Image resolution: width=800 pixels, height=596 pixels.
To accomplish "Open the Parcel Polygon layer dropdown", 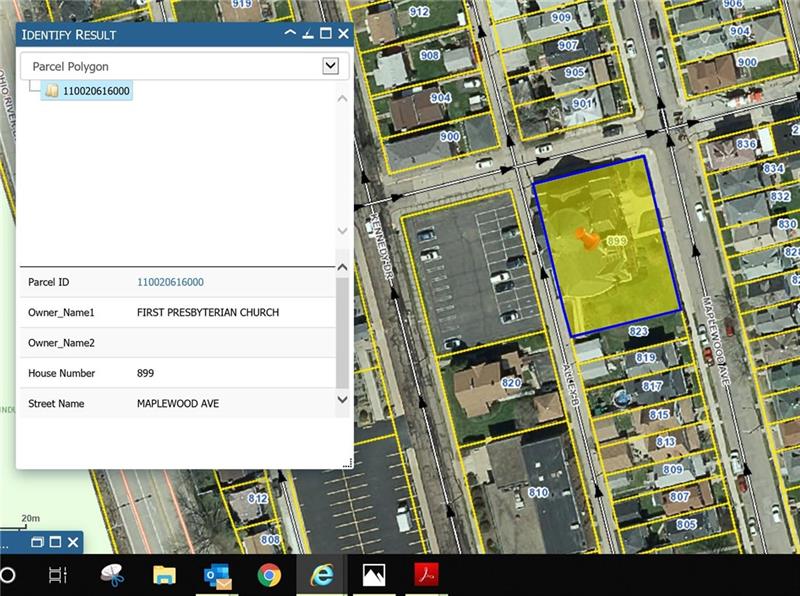I will click(x=330, y=66).
